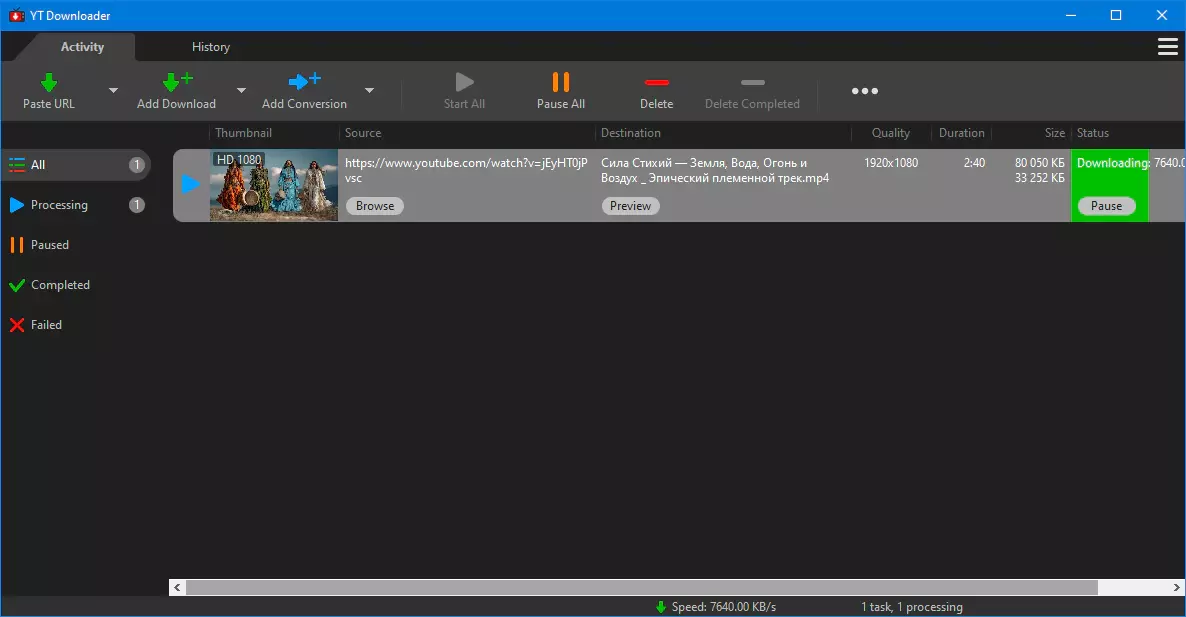The width and height of the screenshot is (1186, 617).
Task: Click the HD 1080 video thumbnail
Action: pos(274,186)
